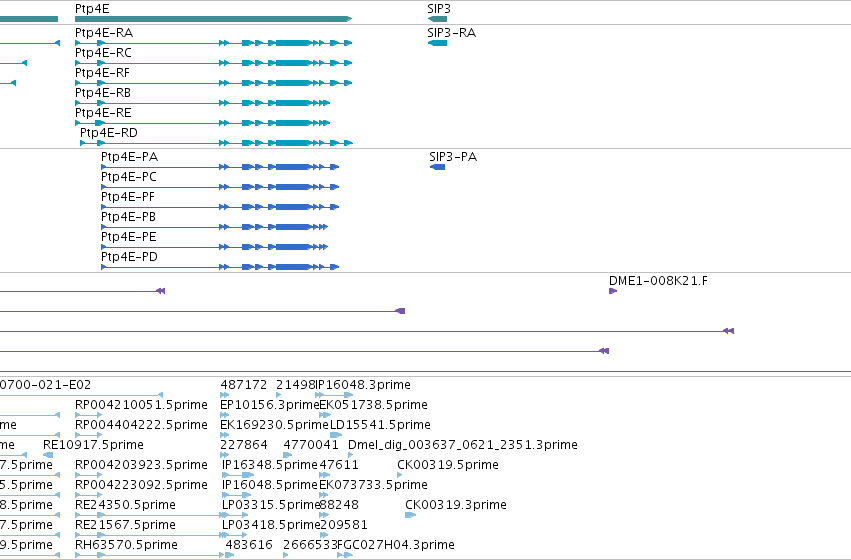Click EST label IP16048.3prime
Viewport: 851px width, 560px height.
(363, 385)
